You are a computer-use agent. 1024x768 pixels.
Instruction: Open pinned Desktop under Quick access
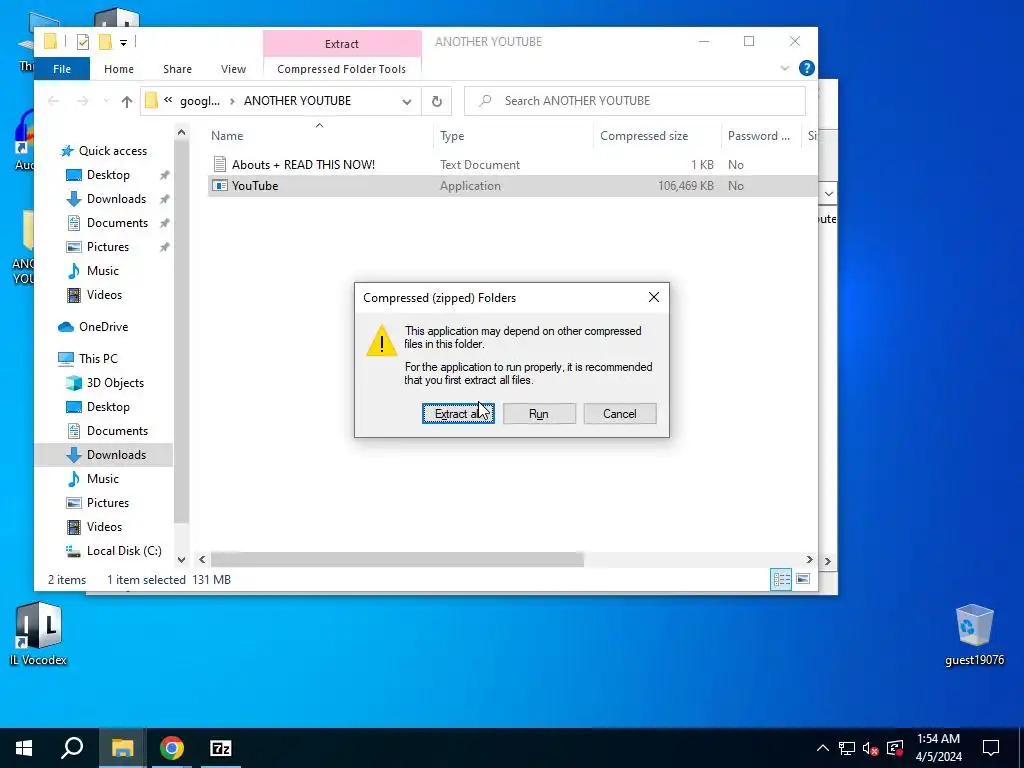[x=108, y=175]
